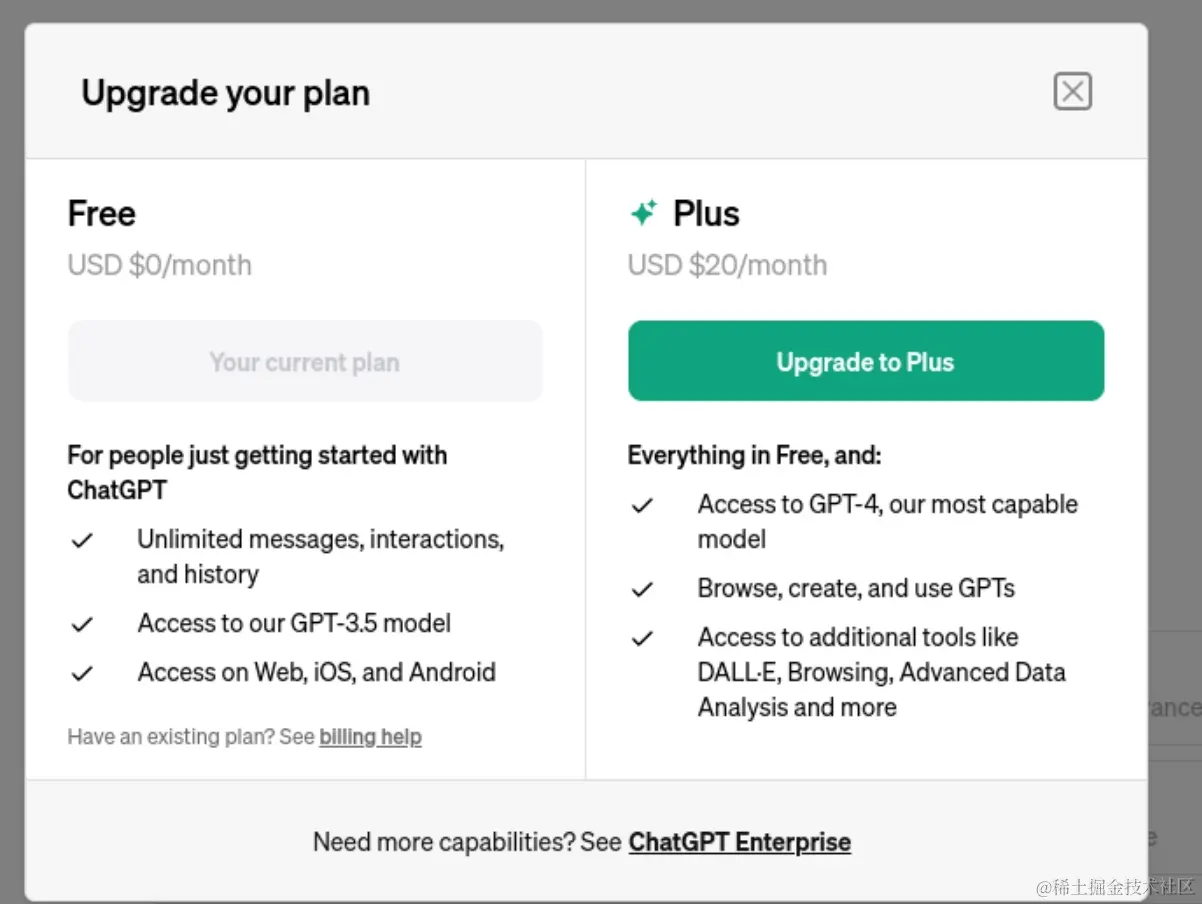
Task: Click checkmark beside GPT-3.5 model access
Action: (82, 624)
